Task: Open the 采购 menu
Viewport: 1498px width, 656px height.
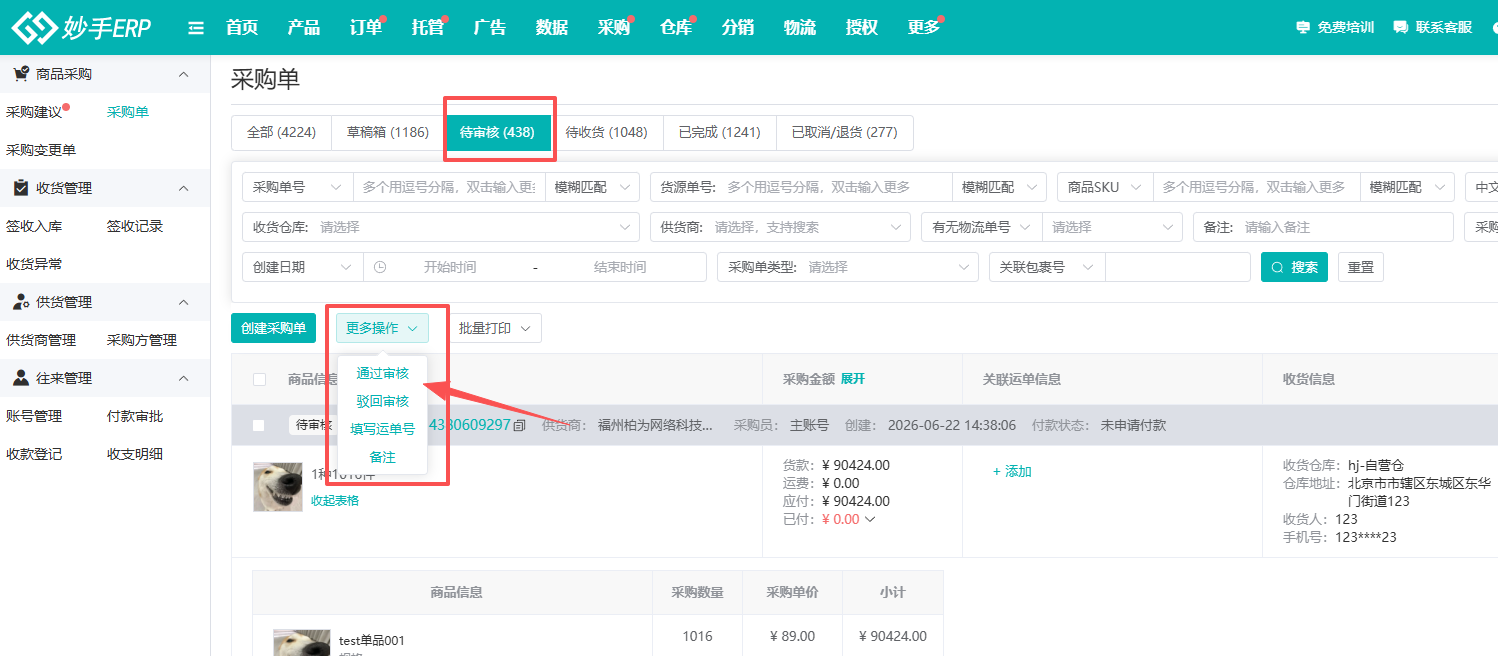Action: click(614, 28)
